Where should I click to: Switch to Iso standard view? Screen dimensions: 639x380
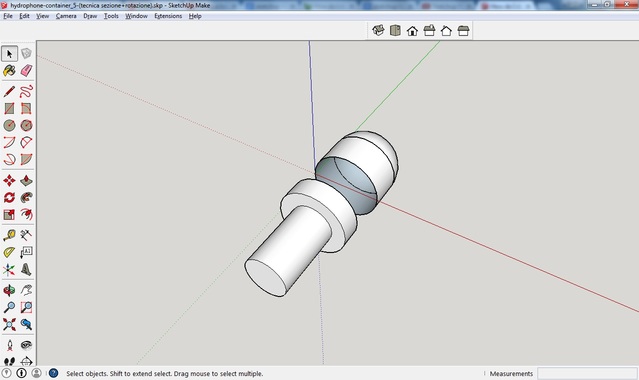(x=378, y=31)
